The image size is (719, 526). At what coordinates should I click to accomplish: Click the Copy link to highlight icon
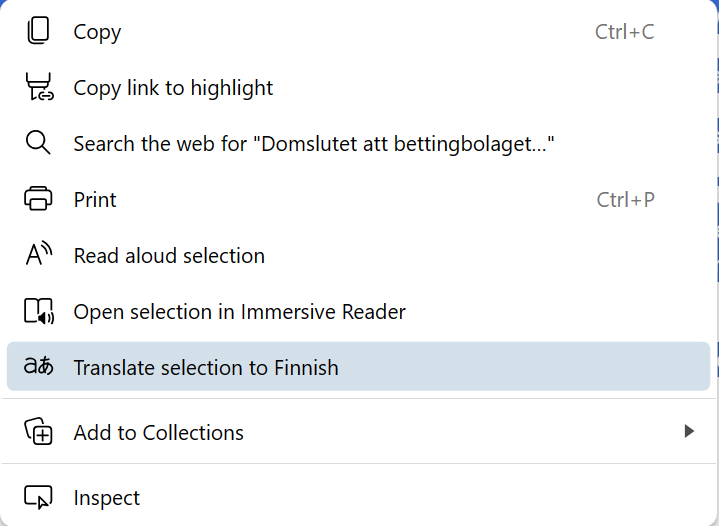[39, 87]
